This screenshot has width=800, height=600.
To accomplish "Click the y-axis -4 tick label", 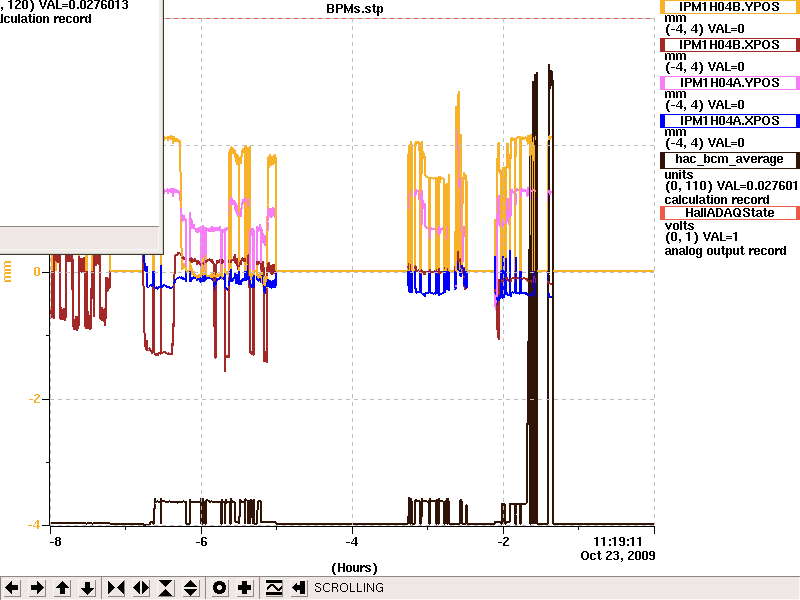I will [34, 525].
